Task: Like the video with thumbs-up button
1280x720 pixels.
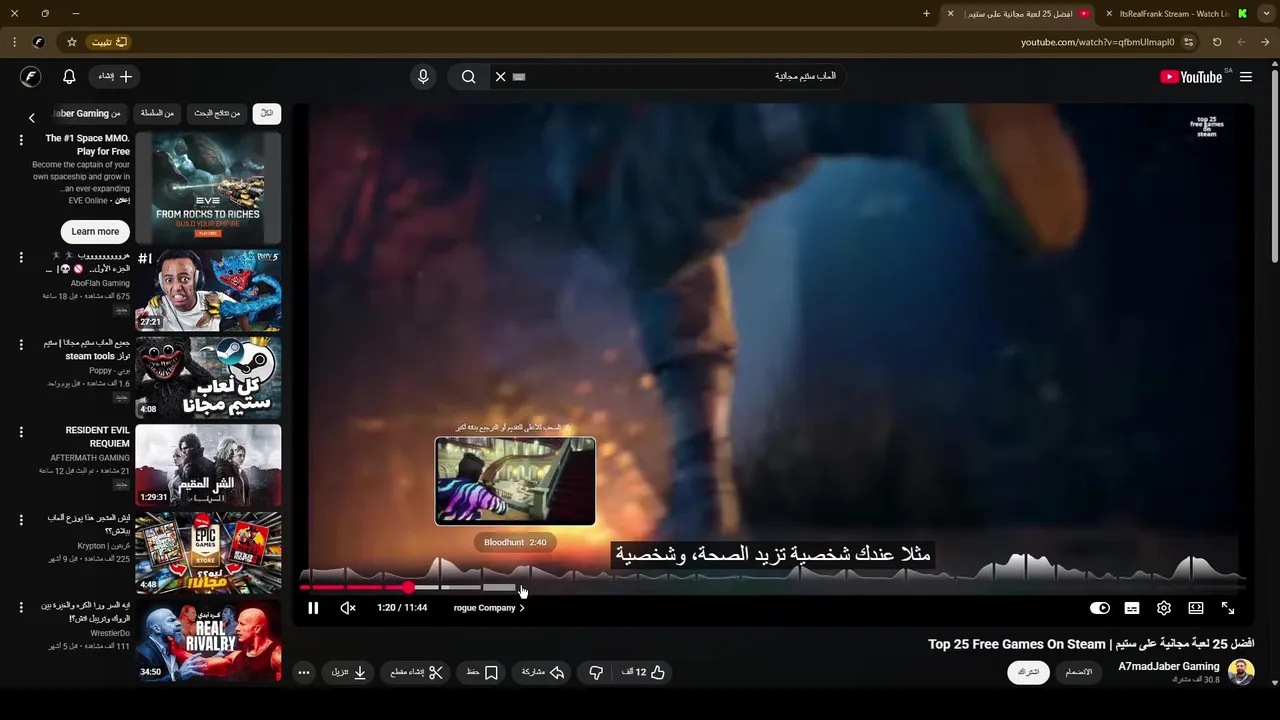Action: point(644,673)
